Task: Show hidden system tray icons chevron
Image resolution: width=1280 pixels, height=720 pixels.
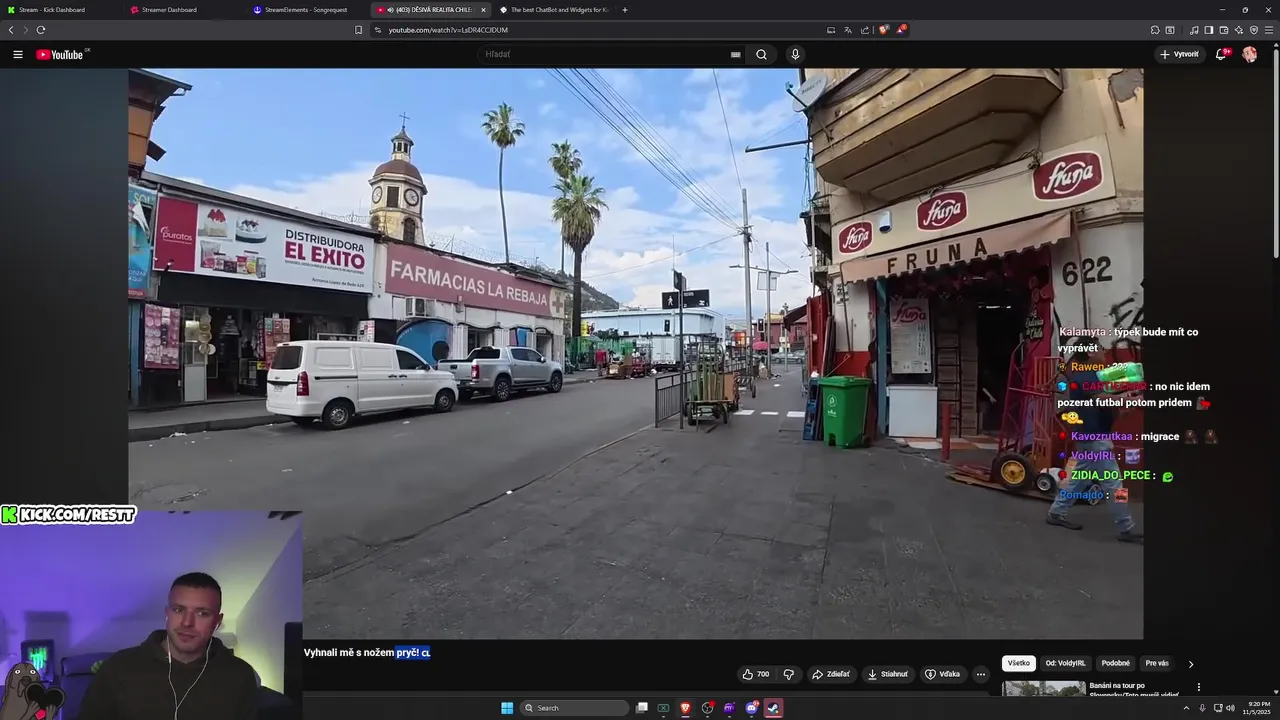Action: coord(1187,708)
